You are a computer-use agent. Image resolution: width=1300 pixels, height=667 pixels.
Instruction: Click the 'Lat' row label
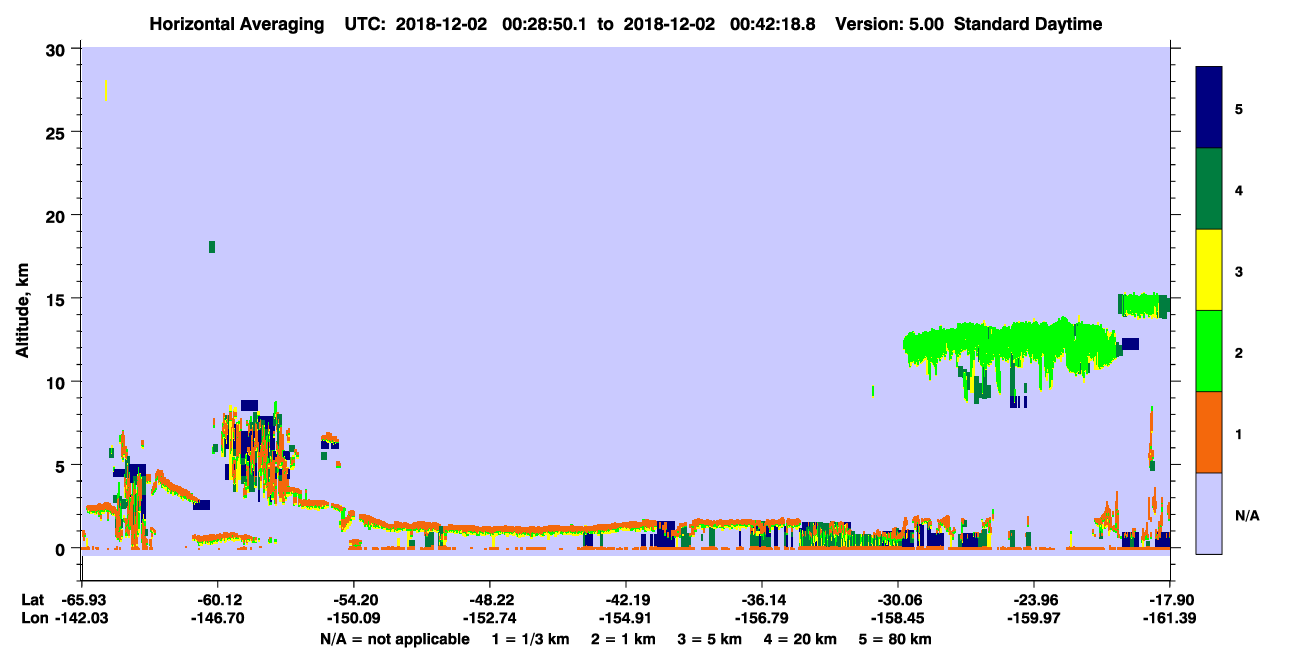tap(33, 600)
